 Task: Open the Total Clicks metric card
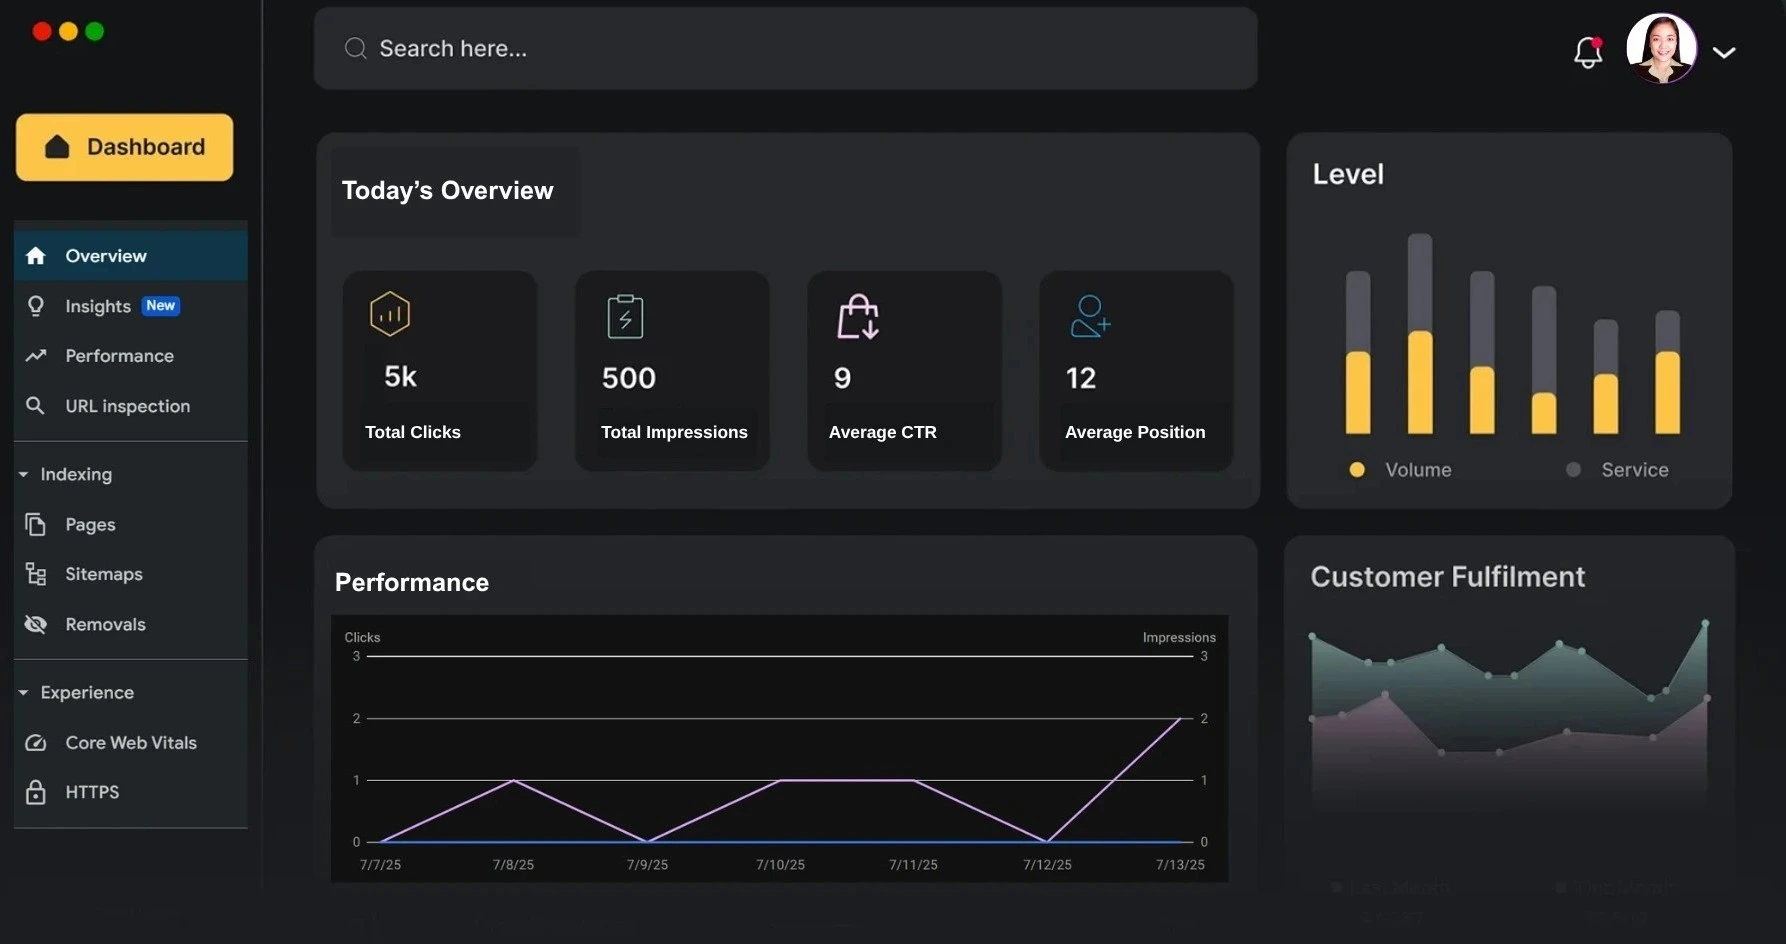click(x=440, y=371)
